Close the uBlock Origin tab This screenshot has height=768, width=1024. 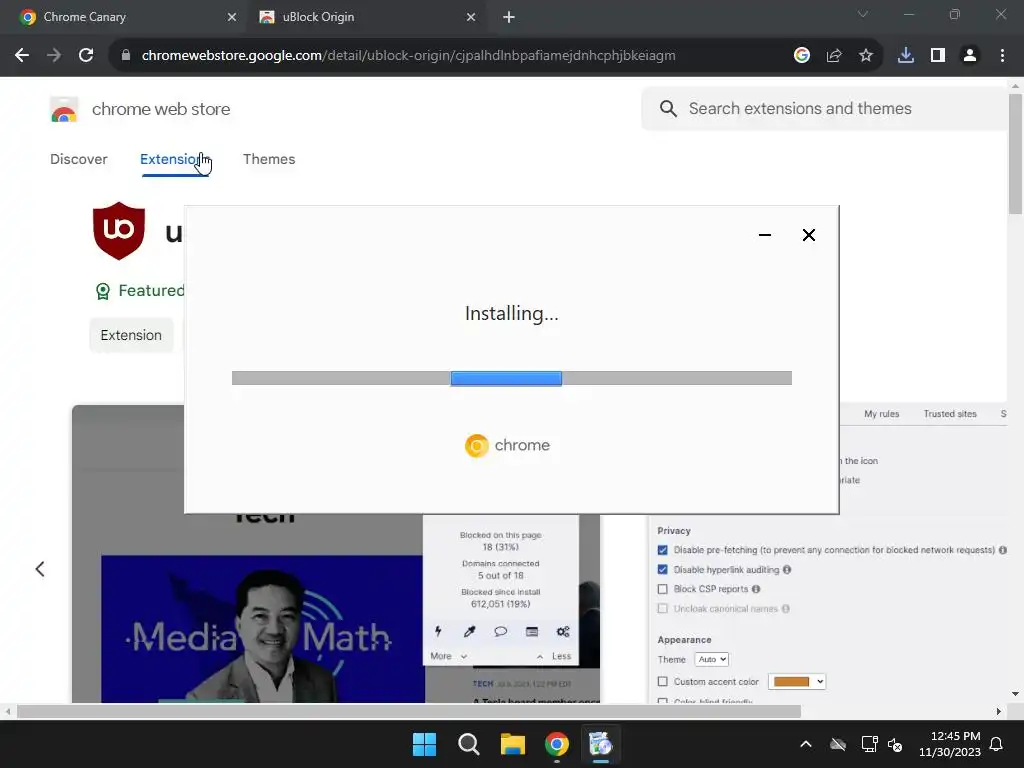tap(471, 17)
